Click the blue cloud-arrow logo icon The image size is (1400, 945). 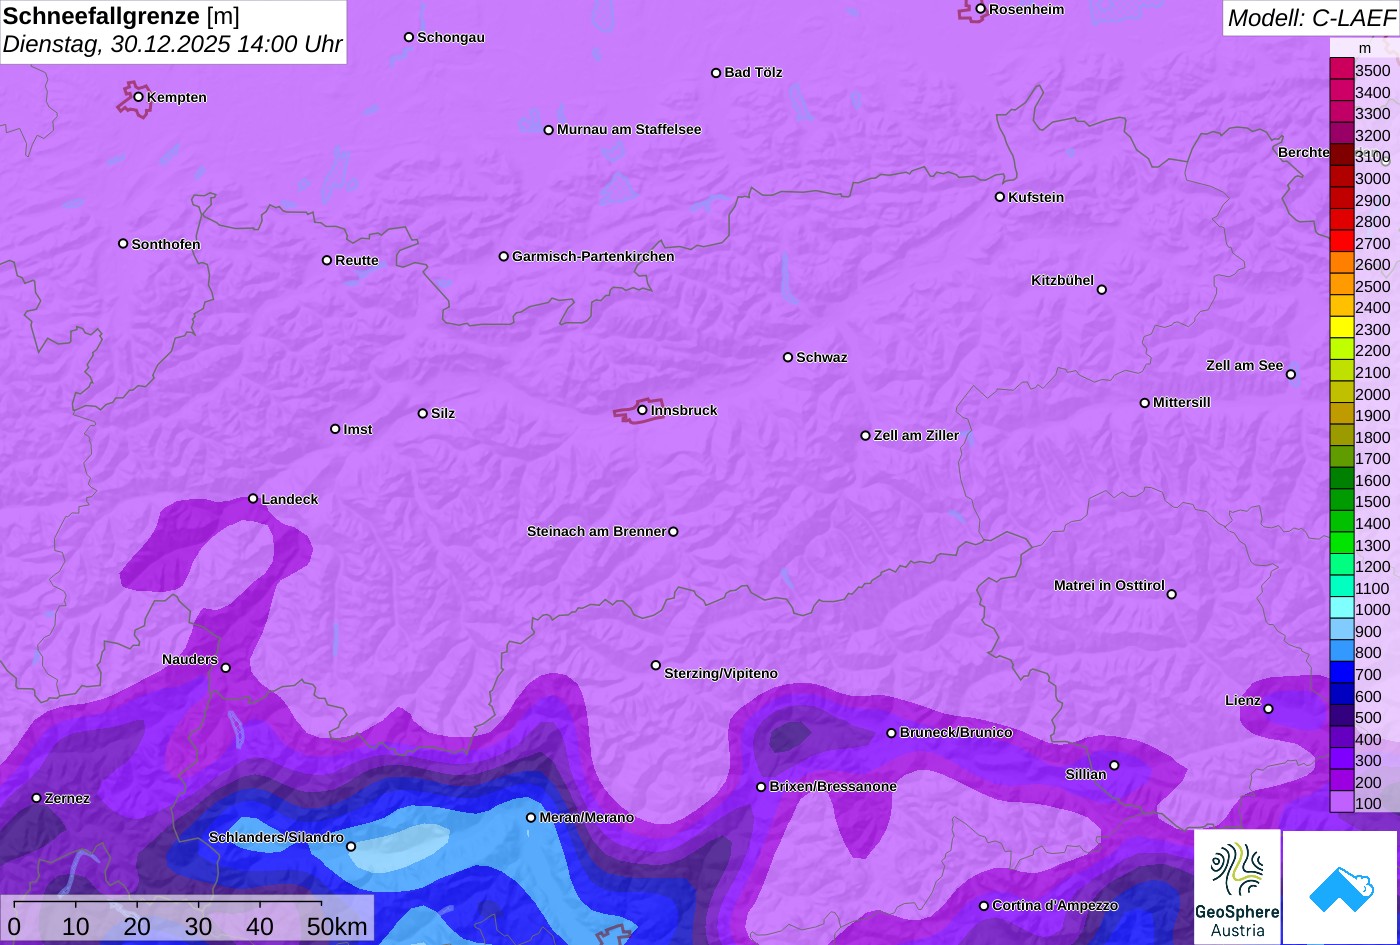[1341, 888]
